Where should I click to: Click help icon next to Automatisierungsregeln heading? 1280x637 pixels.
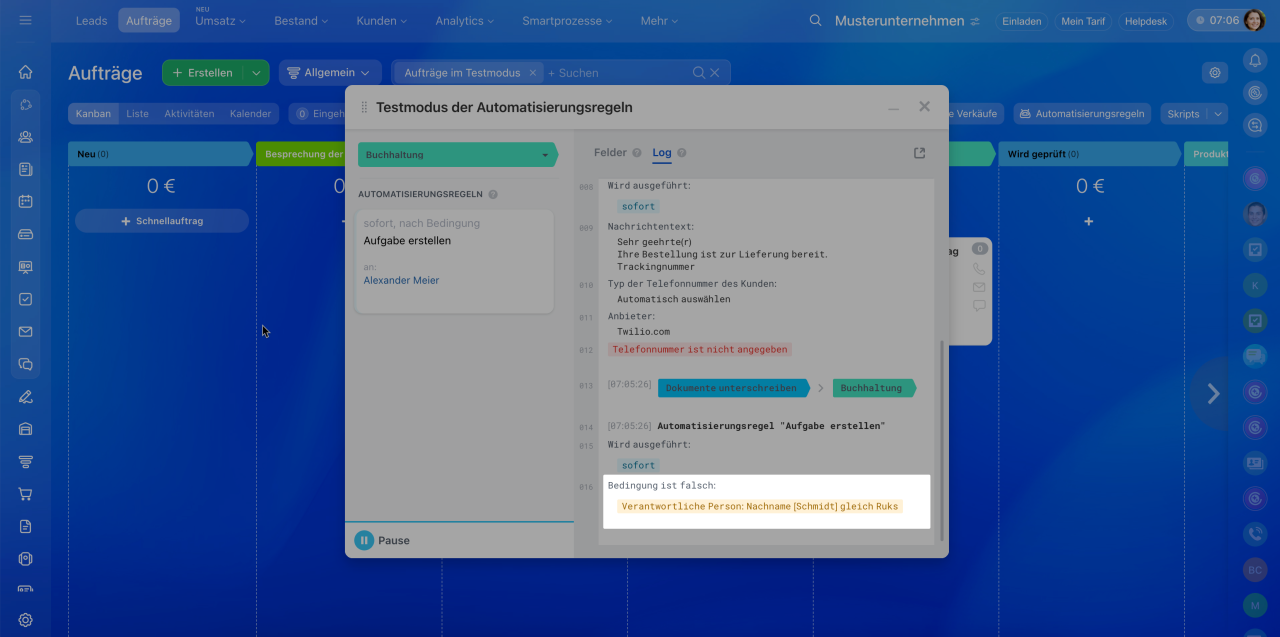click(493, 195)
